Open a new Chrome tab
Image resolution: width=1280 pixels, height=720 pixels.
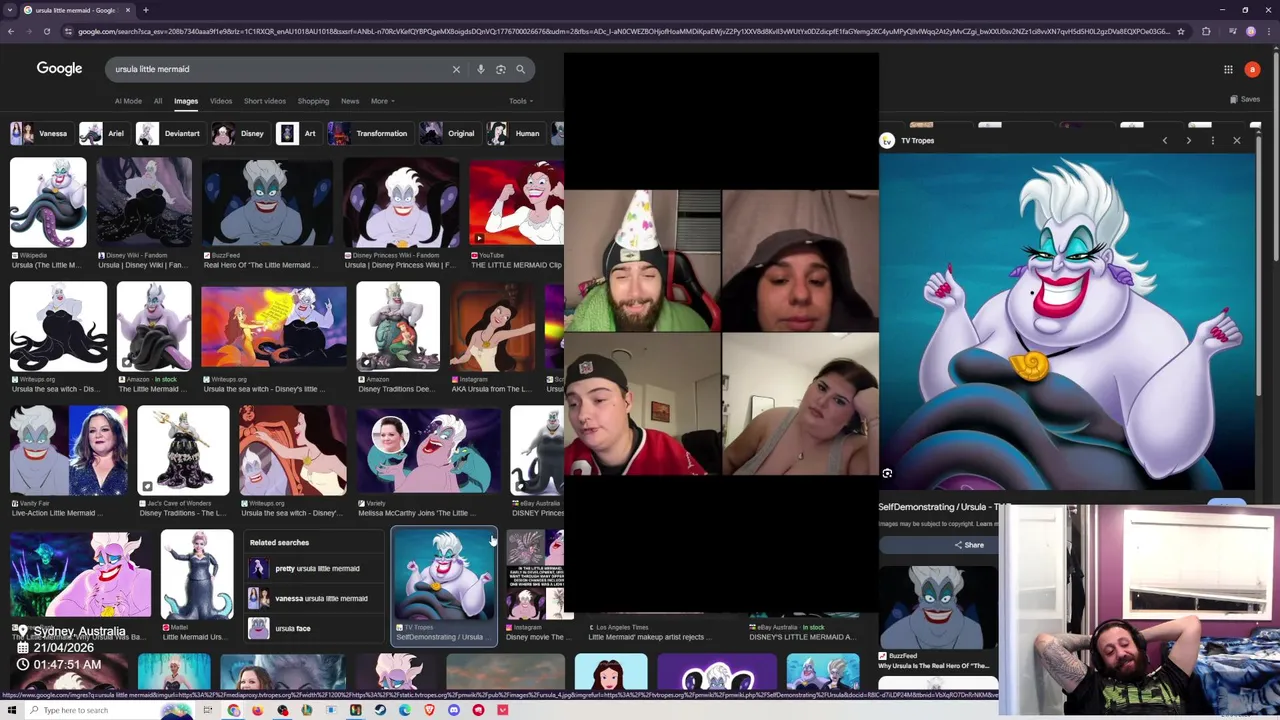click(145, 10)
